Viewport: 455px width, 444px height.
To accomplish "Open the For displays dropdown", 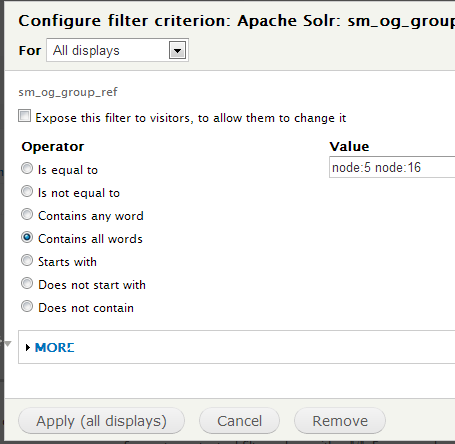I will (117, 50).
